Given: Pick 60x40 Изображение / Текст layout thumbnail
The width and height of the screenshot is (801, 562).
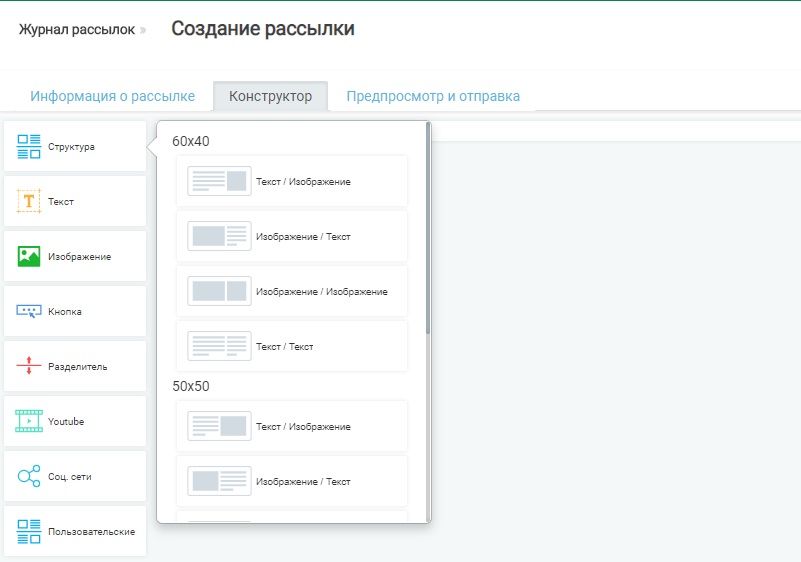Looking at the screenshot, I should click(219, 236).
